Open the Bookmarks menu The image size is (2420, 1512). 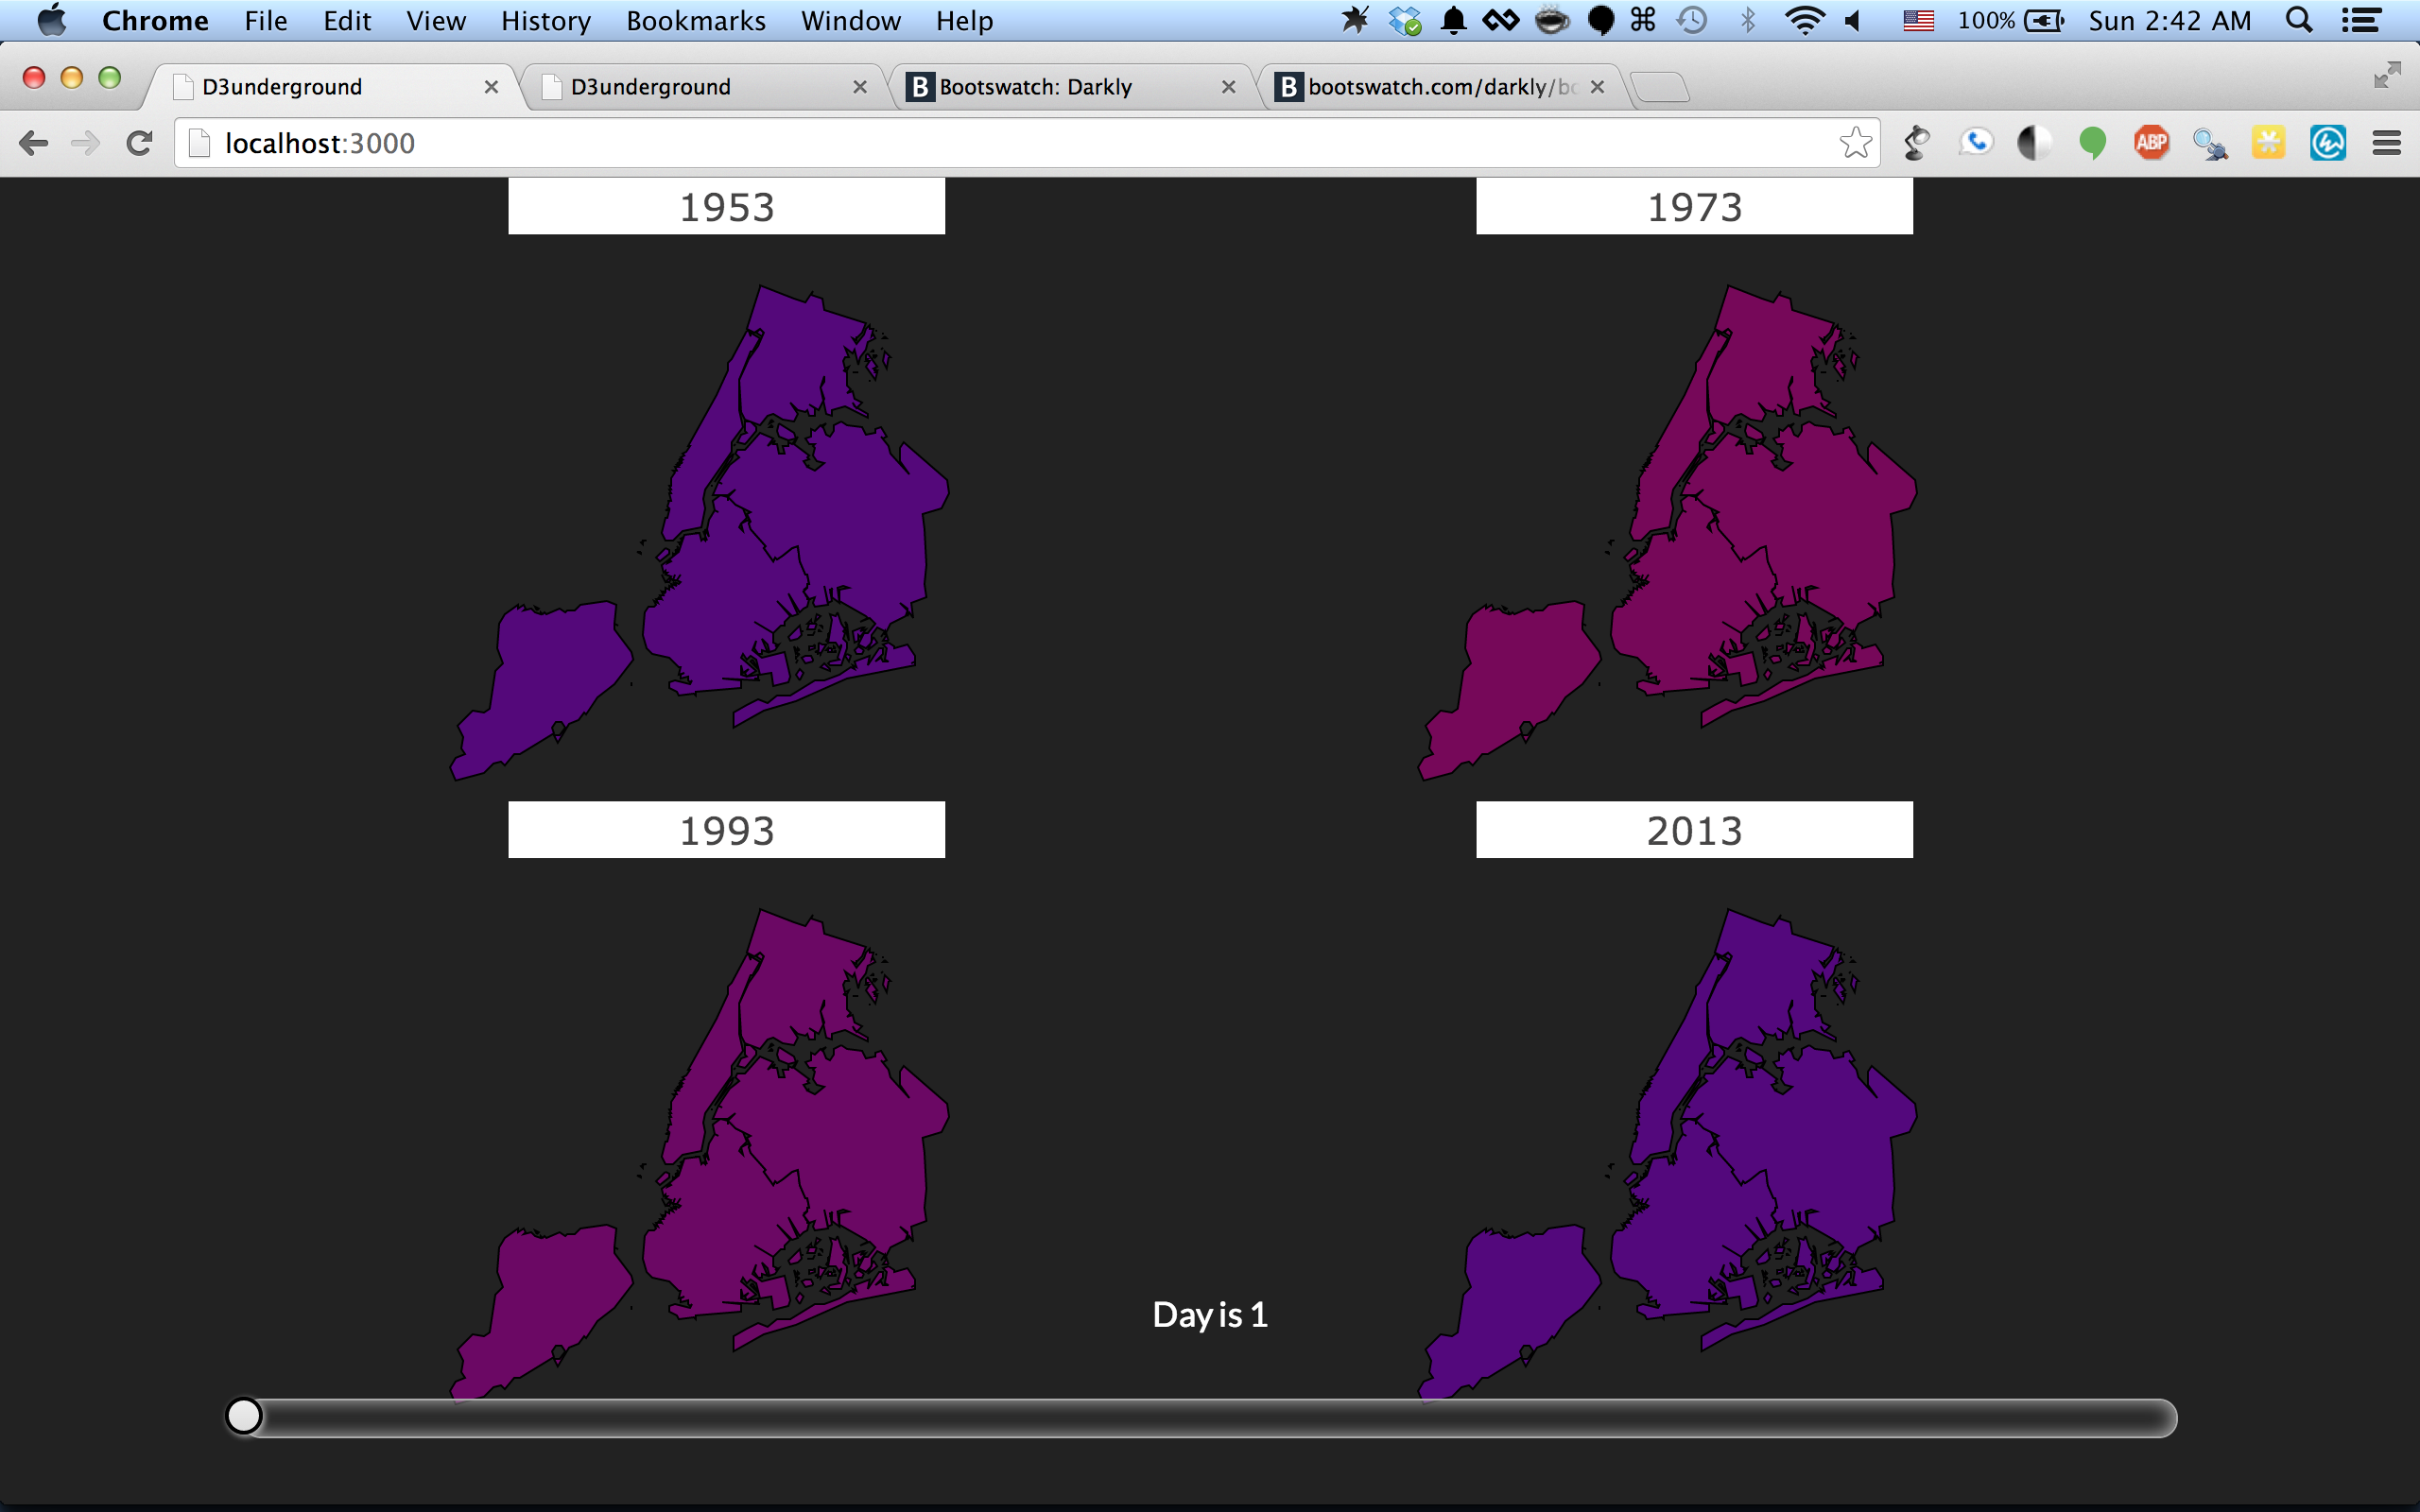[695, 20]
